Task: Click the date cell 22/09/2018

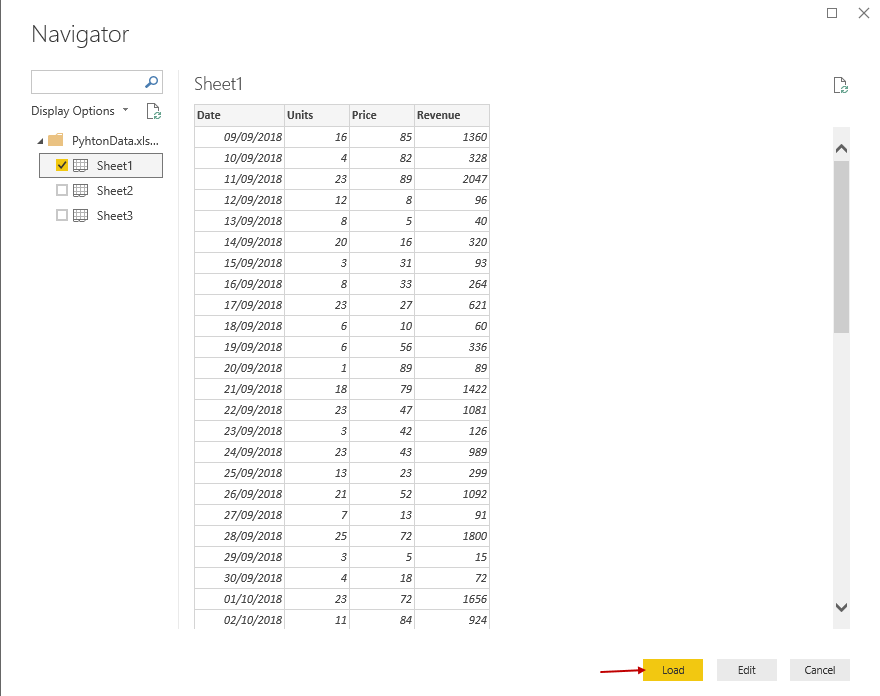Action: (x=240, y=410)
